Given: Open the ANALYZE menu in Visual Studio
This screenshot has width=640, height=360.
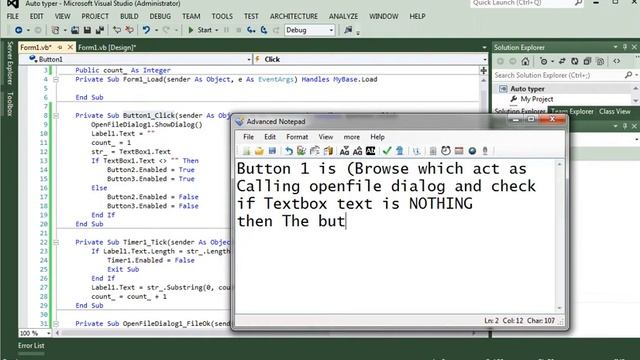Looking at the screenshot, I should tap(343, 16).
